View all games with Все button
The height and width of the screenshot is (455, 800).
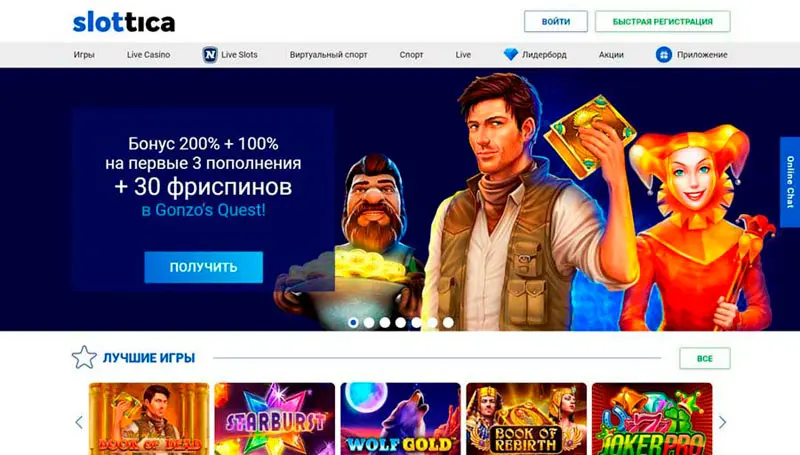tap(705, 358)
